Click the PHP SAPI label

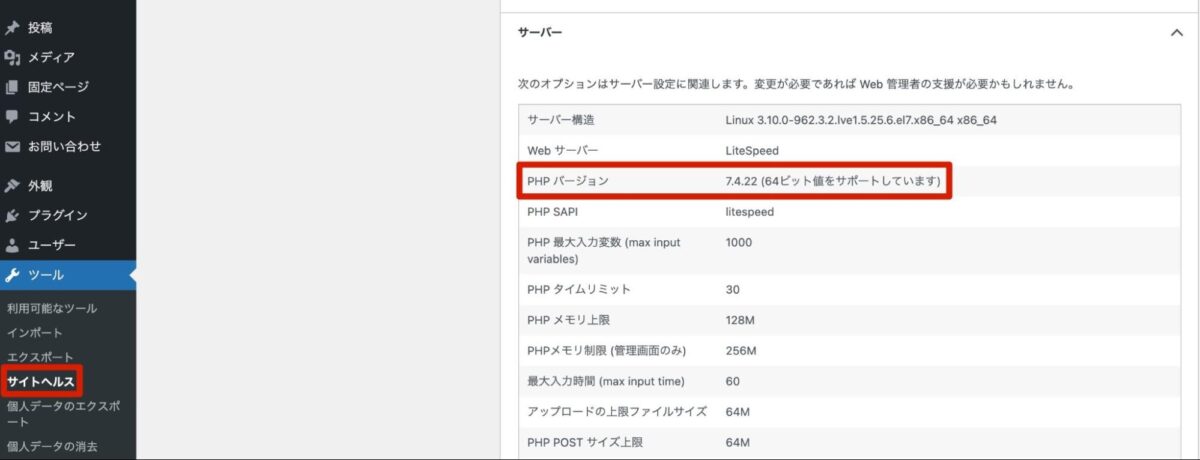pos(553,212)
